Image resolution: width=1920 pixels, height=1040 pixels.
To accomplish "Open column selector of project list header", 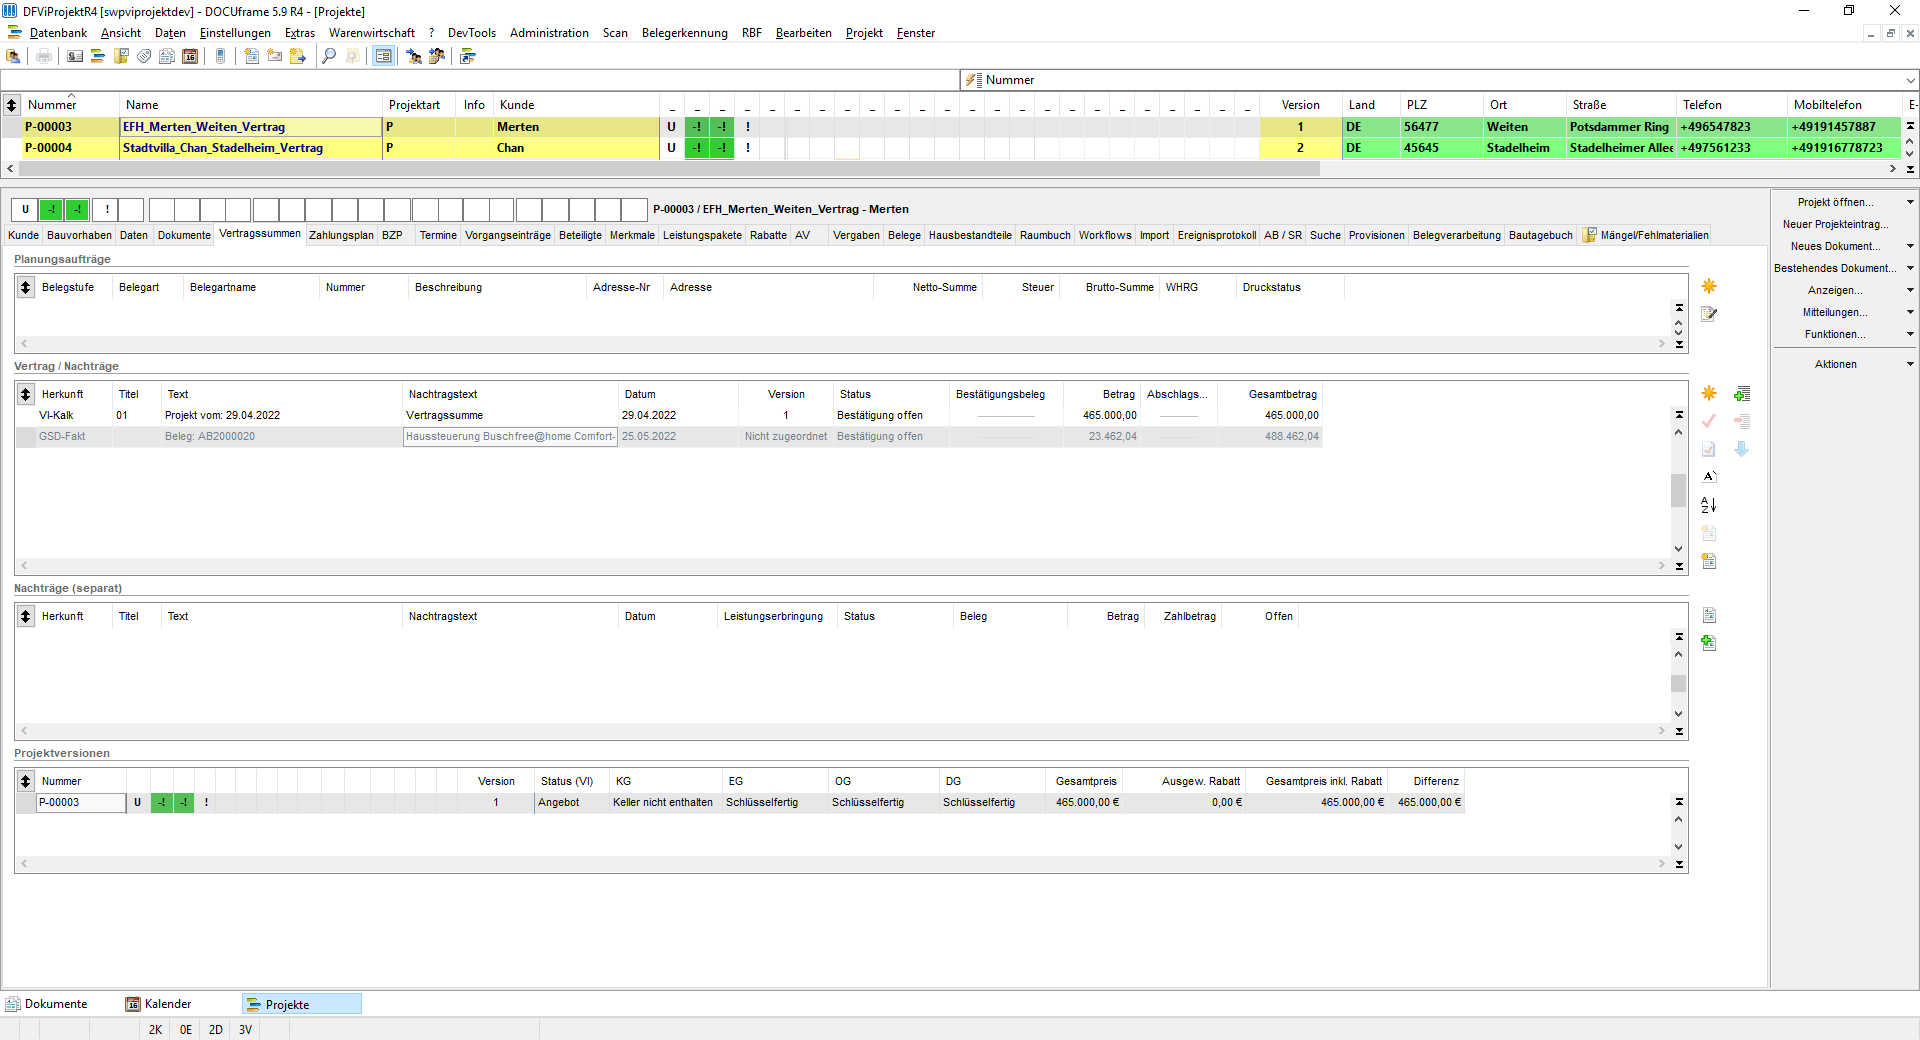I will point(11,105).
